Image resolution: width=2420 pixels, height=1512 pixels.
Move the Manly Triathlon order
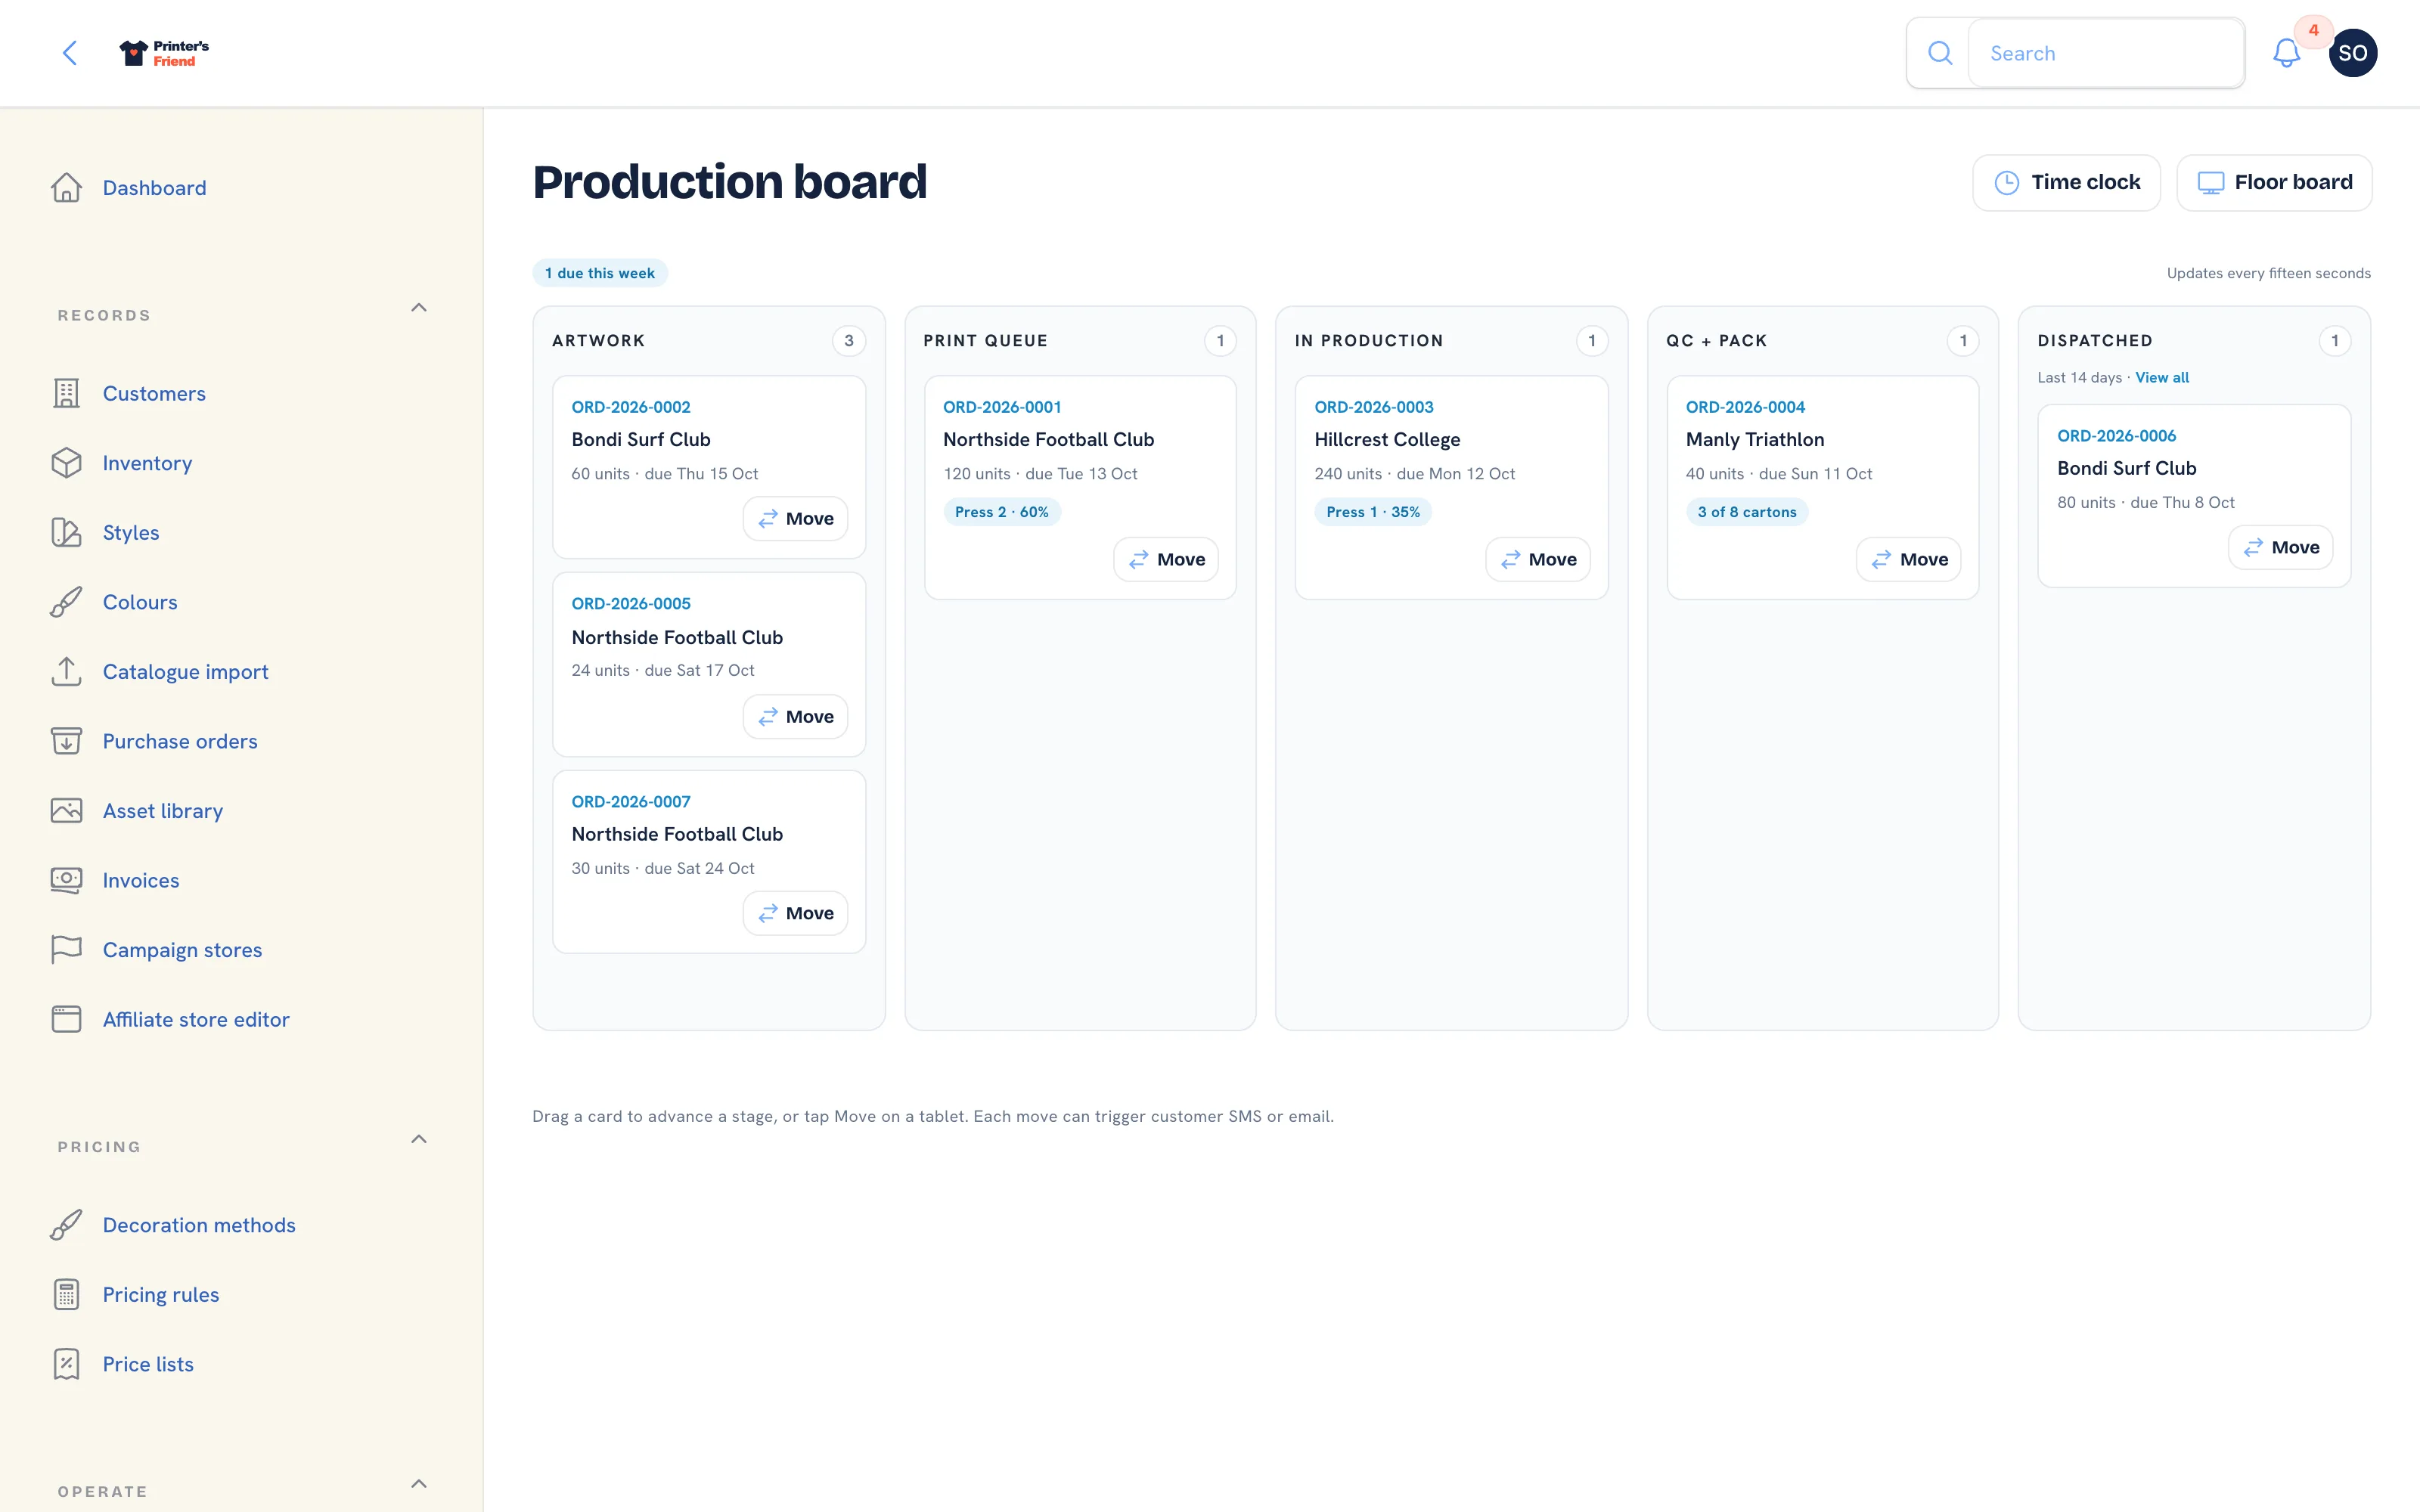(x=1909, y=559)
